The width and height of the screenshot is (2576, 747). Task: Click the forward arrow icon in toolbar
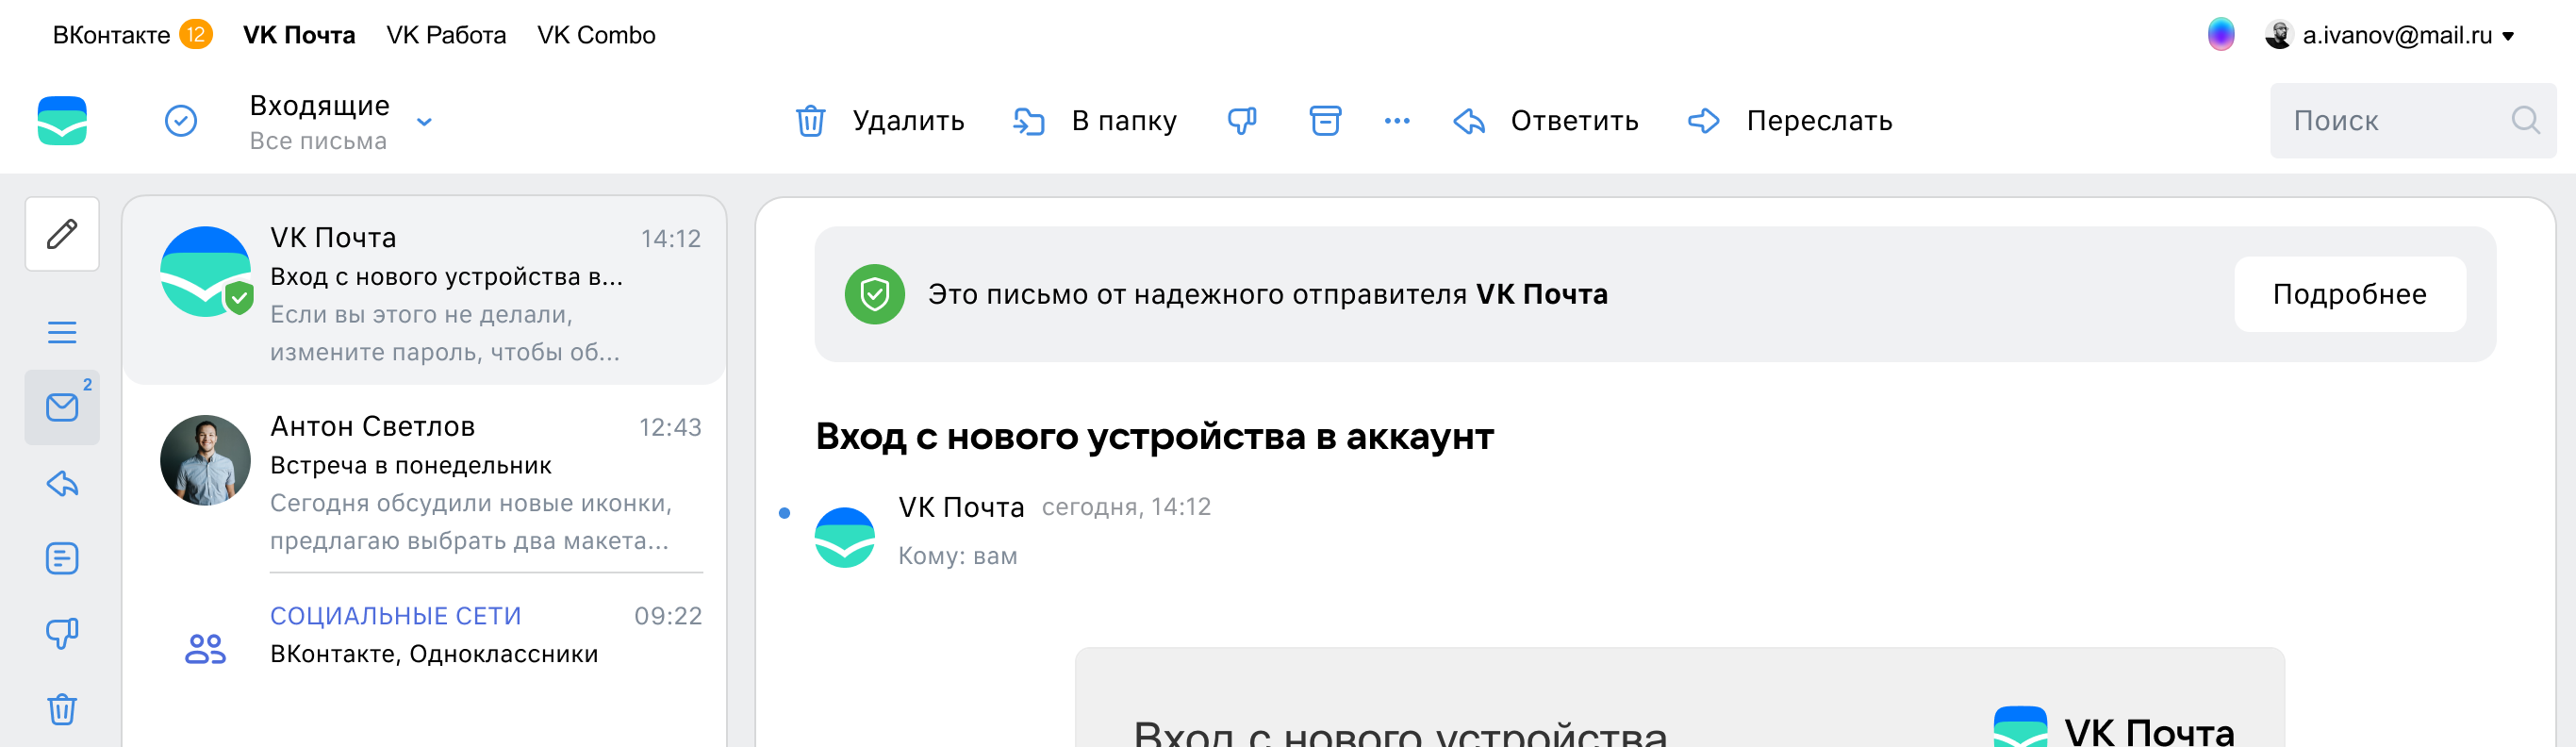1704,121
